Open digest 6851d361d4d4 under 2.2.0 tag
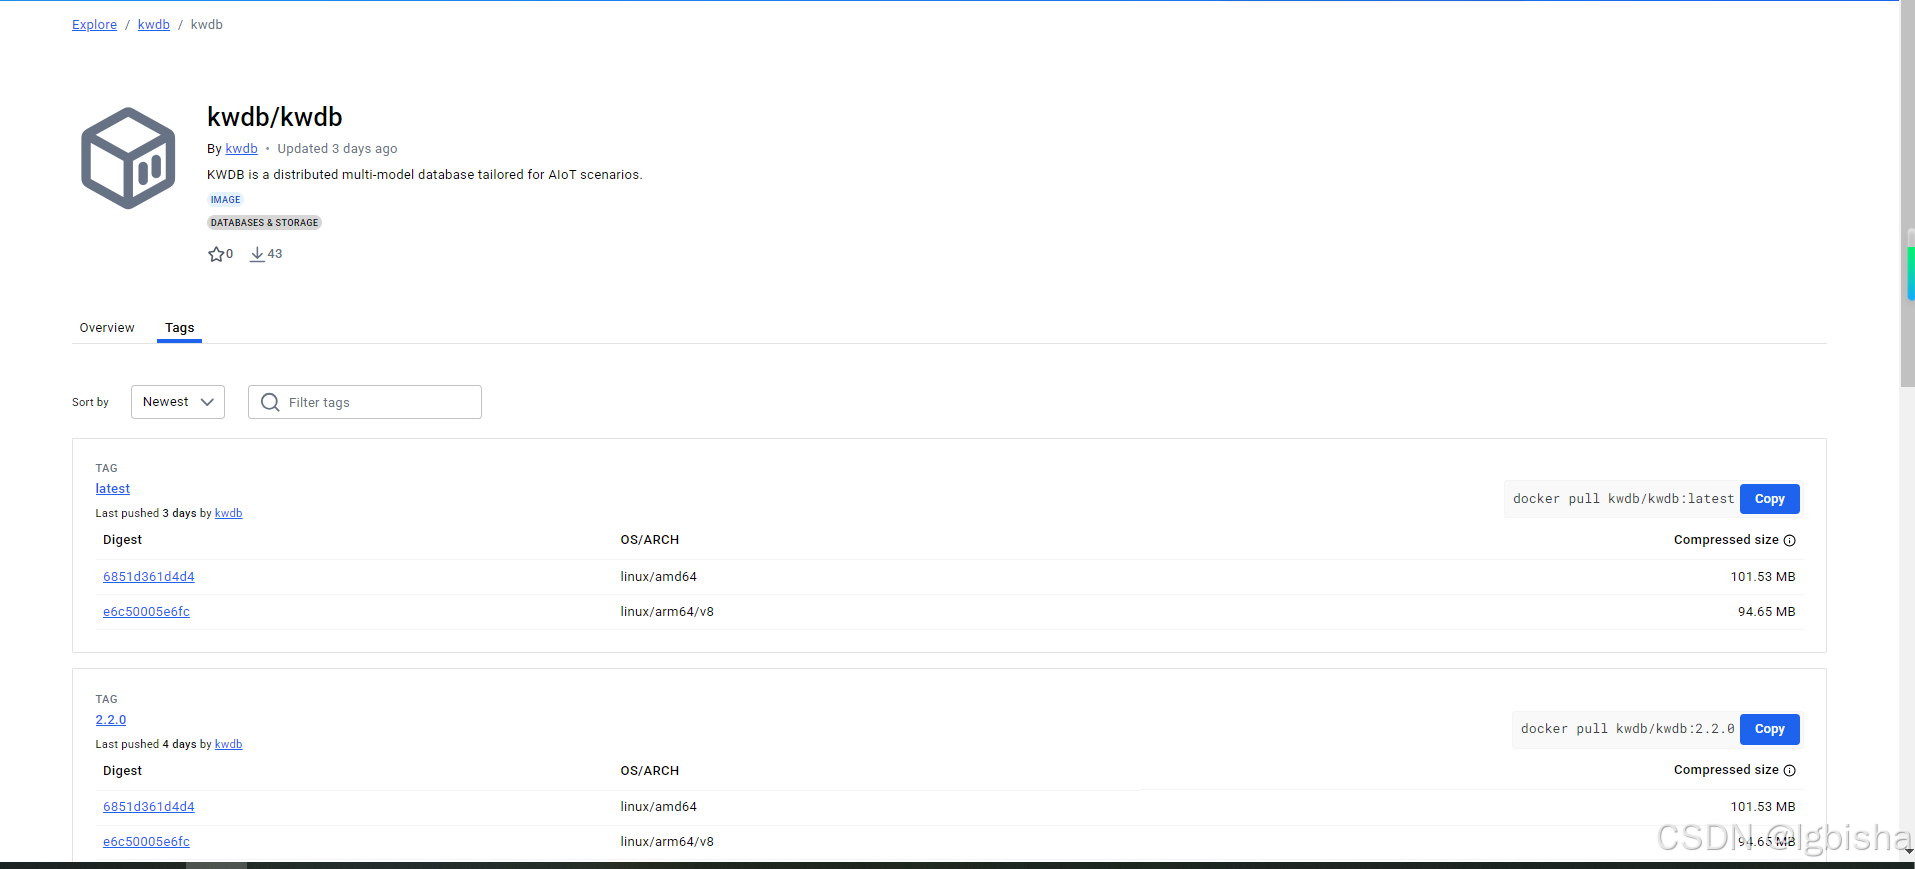Screen dimensions: 1915x869 point(149,807)
